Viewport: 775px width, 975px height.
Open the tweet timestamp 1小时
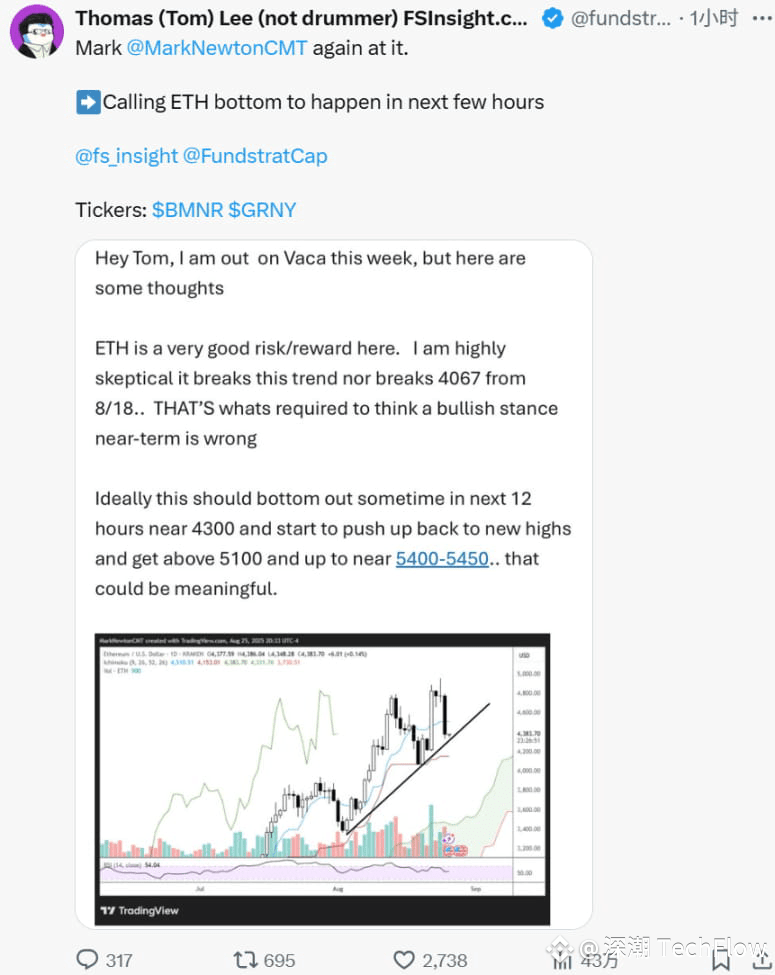713,19
